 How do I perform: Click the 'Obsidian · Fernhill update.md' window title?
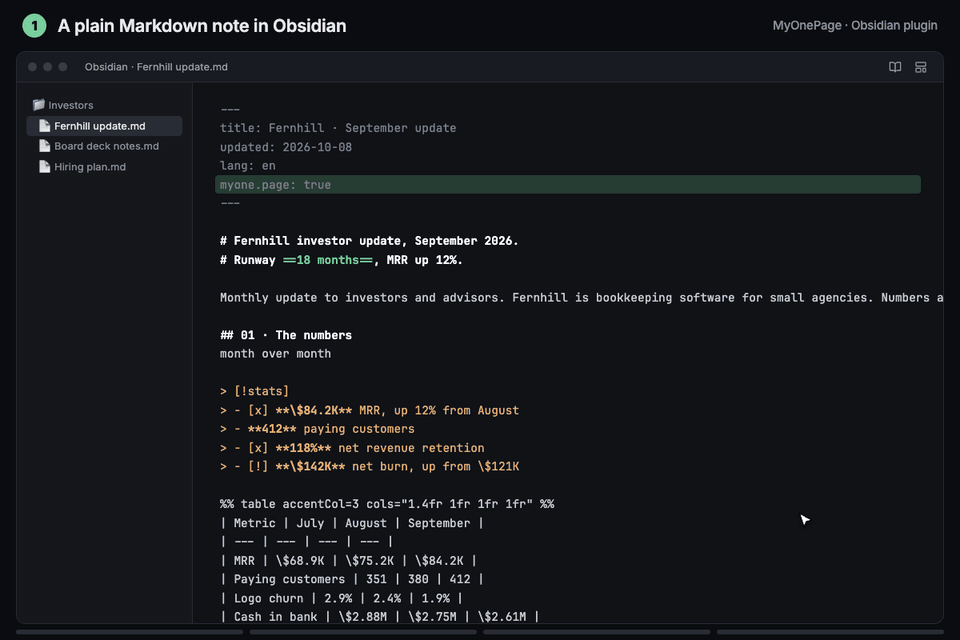pyautogui.click(x=156, y=67)
